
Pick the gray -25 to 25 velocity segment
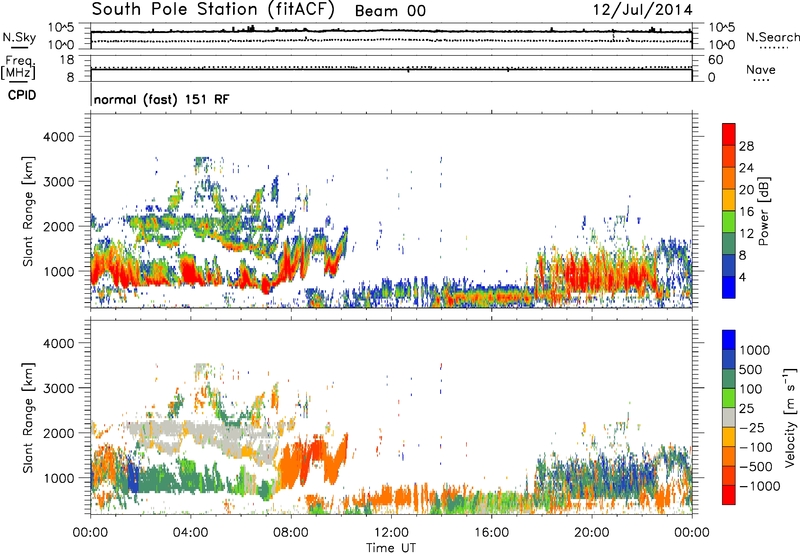click(729, 417)
